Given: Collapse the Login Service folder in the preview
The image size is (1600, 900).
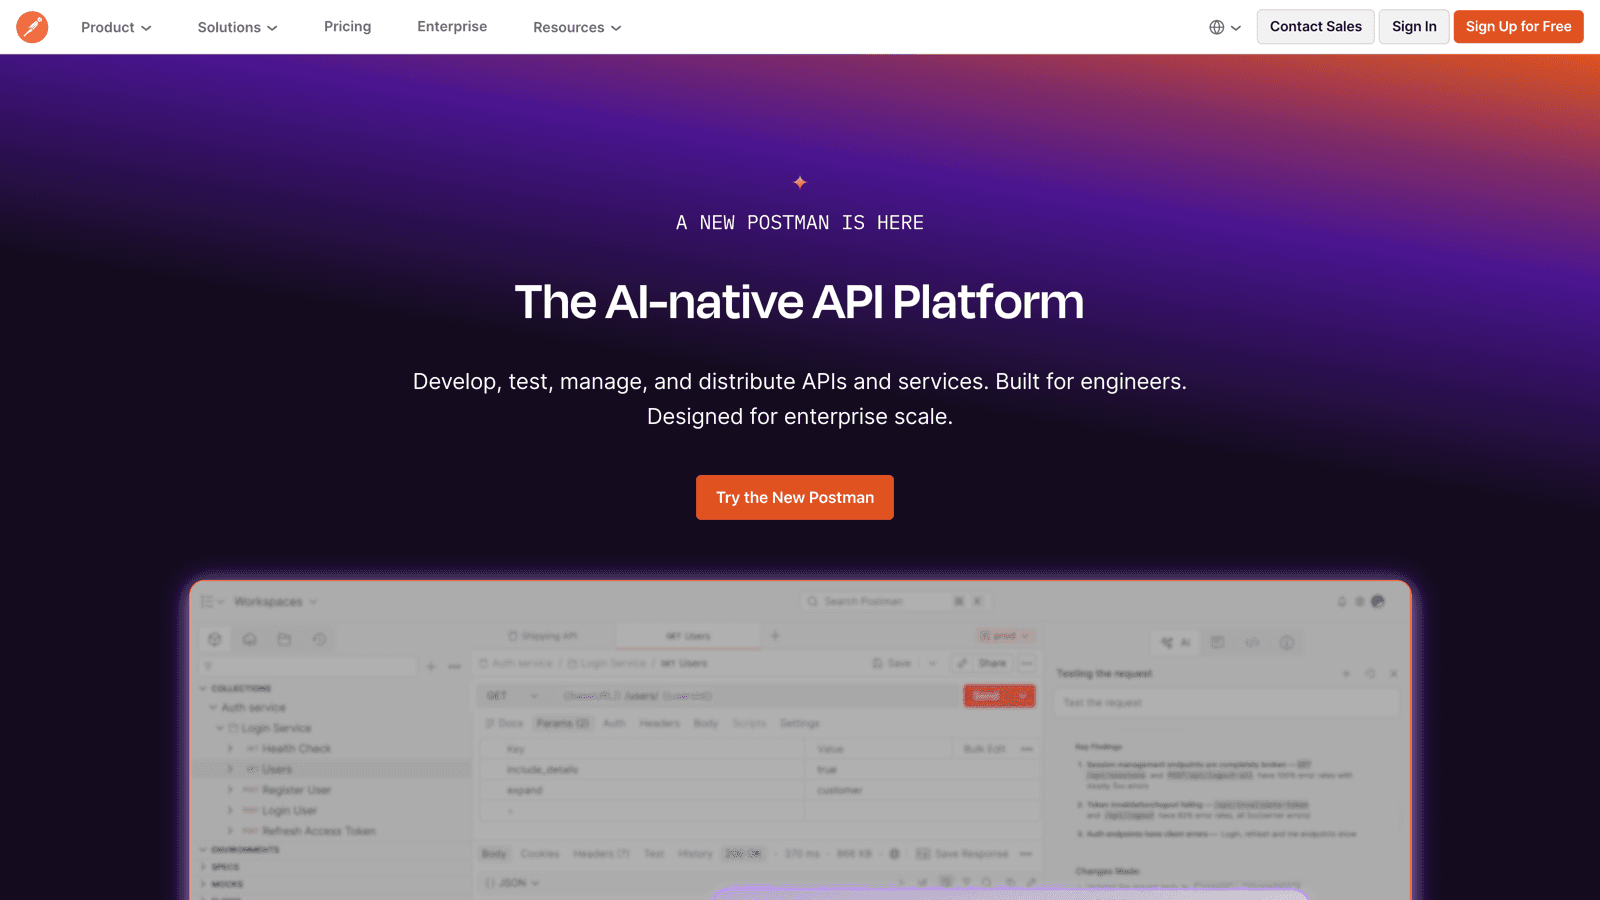Looking at the screenshot, I should (x=221, y=728).
